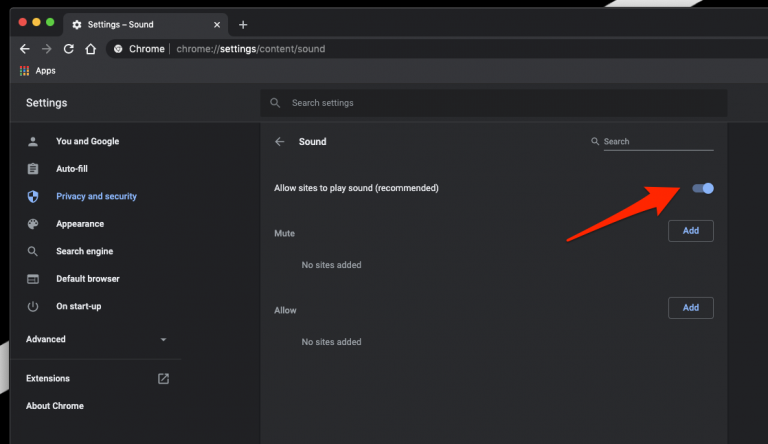The width and height of the screenshot is (768, 444).
Task: Open Appearance settings
Action: point(80,223)
